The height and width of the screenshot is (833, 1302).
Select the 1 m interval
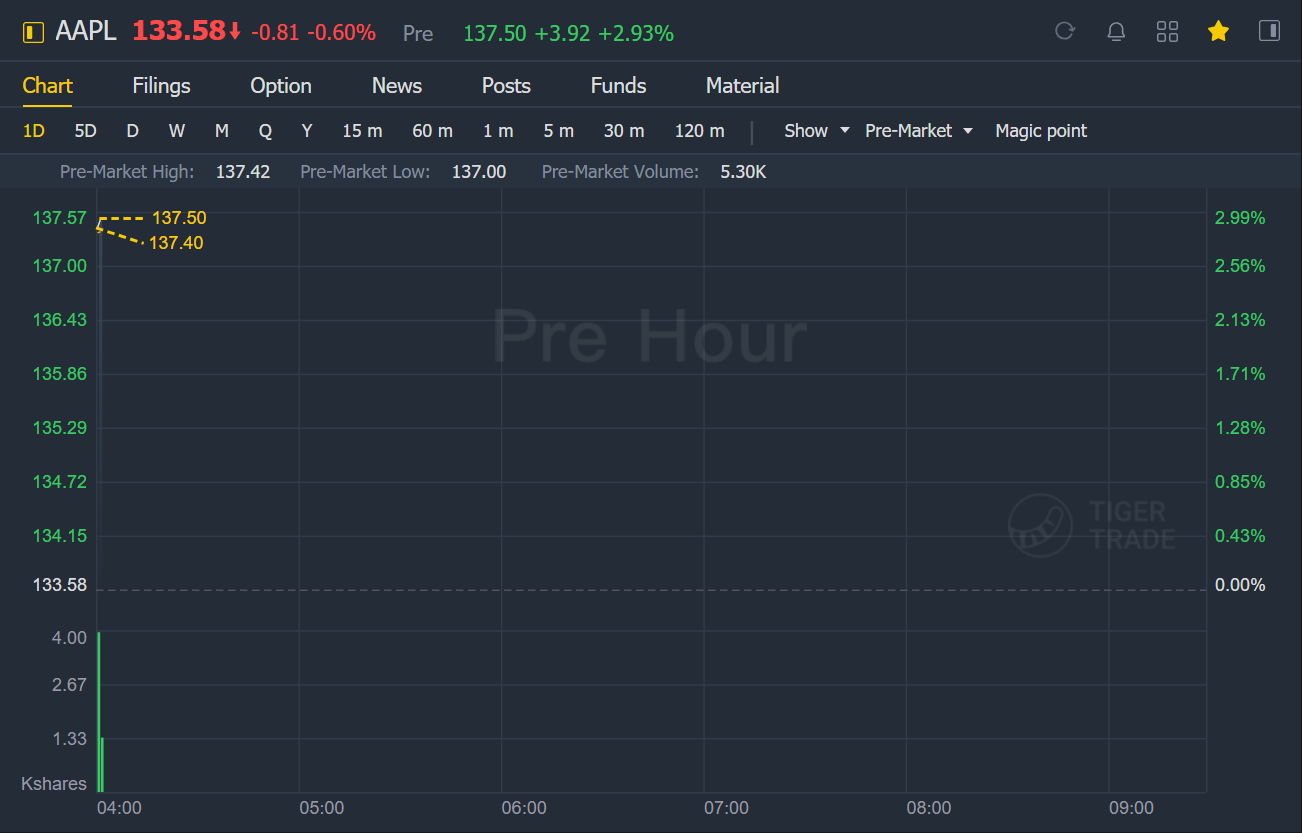[498, 131]
